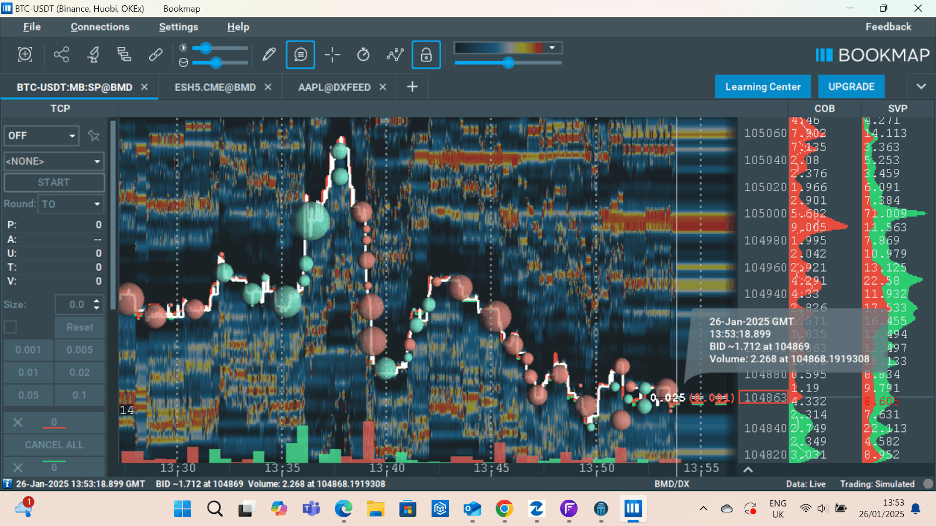This screenshot has width=936, height=526.
Task: Tick the checkbox beside the Reset button
Action: 11,327
